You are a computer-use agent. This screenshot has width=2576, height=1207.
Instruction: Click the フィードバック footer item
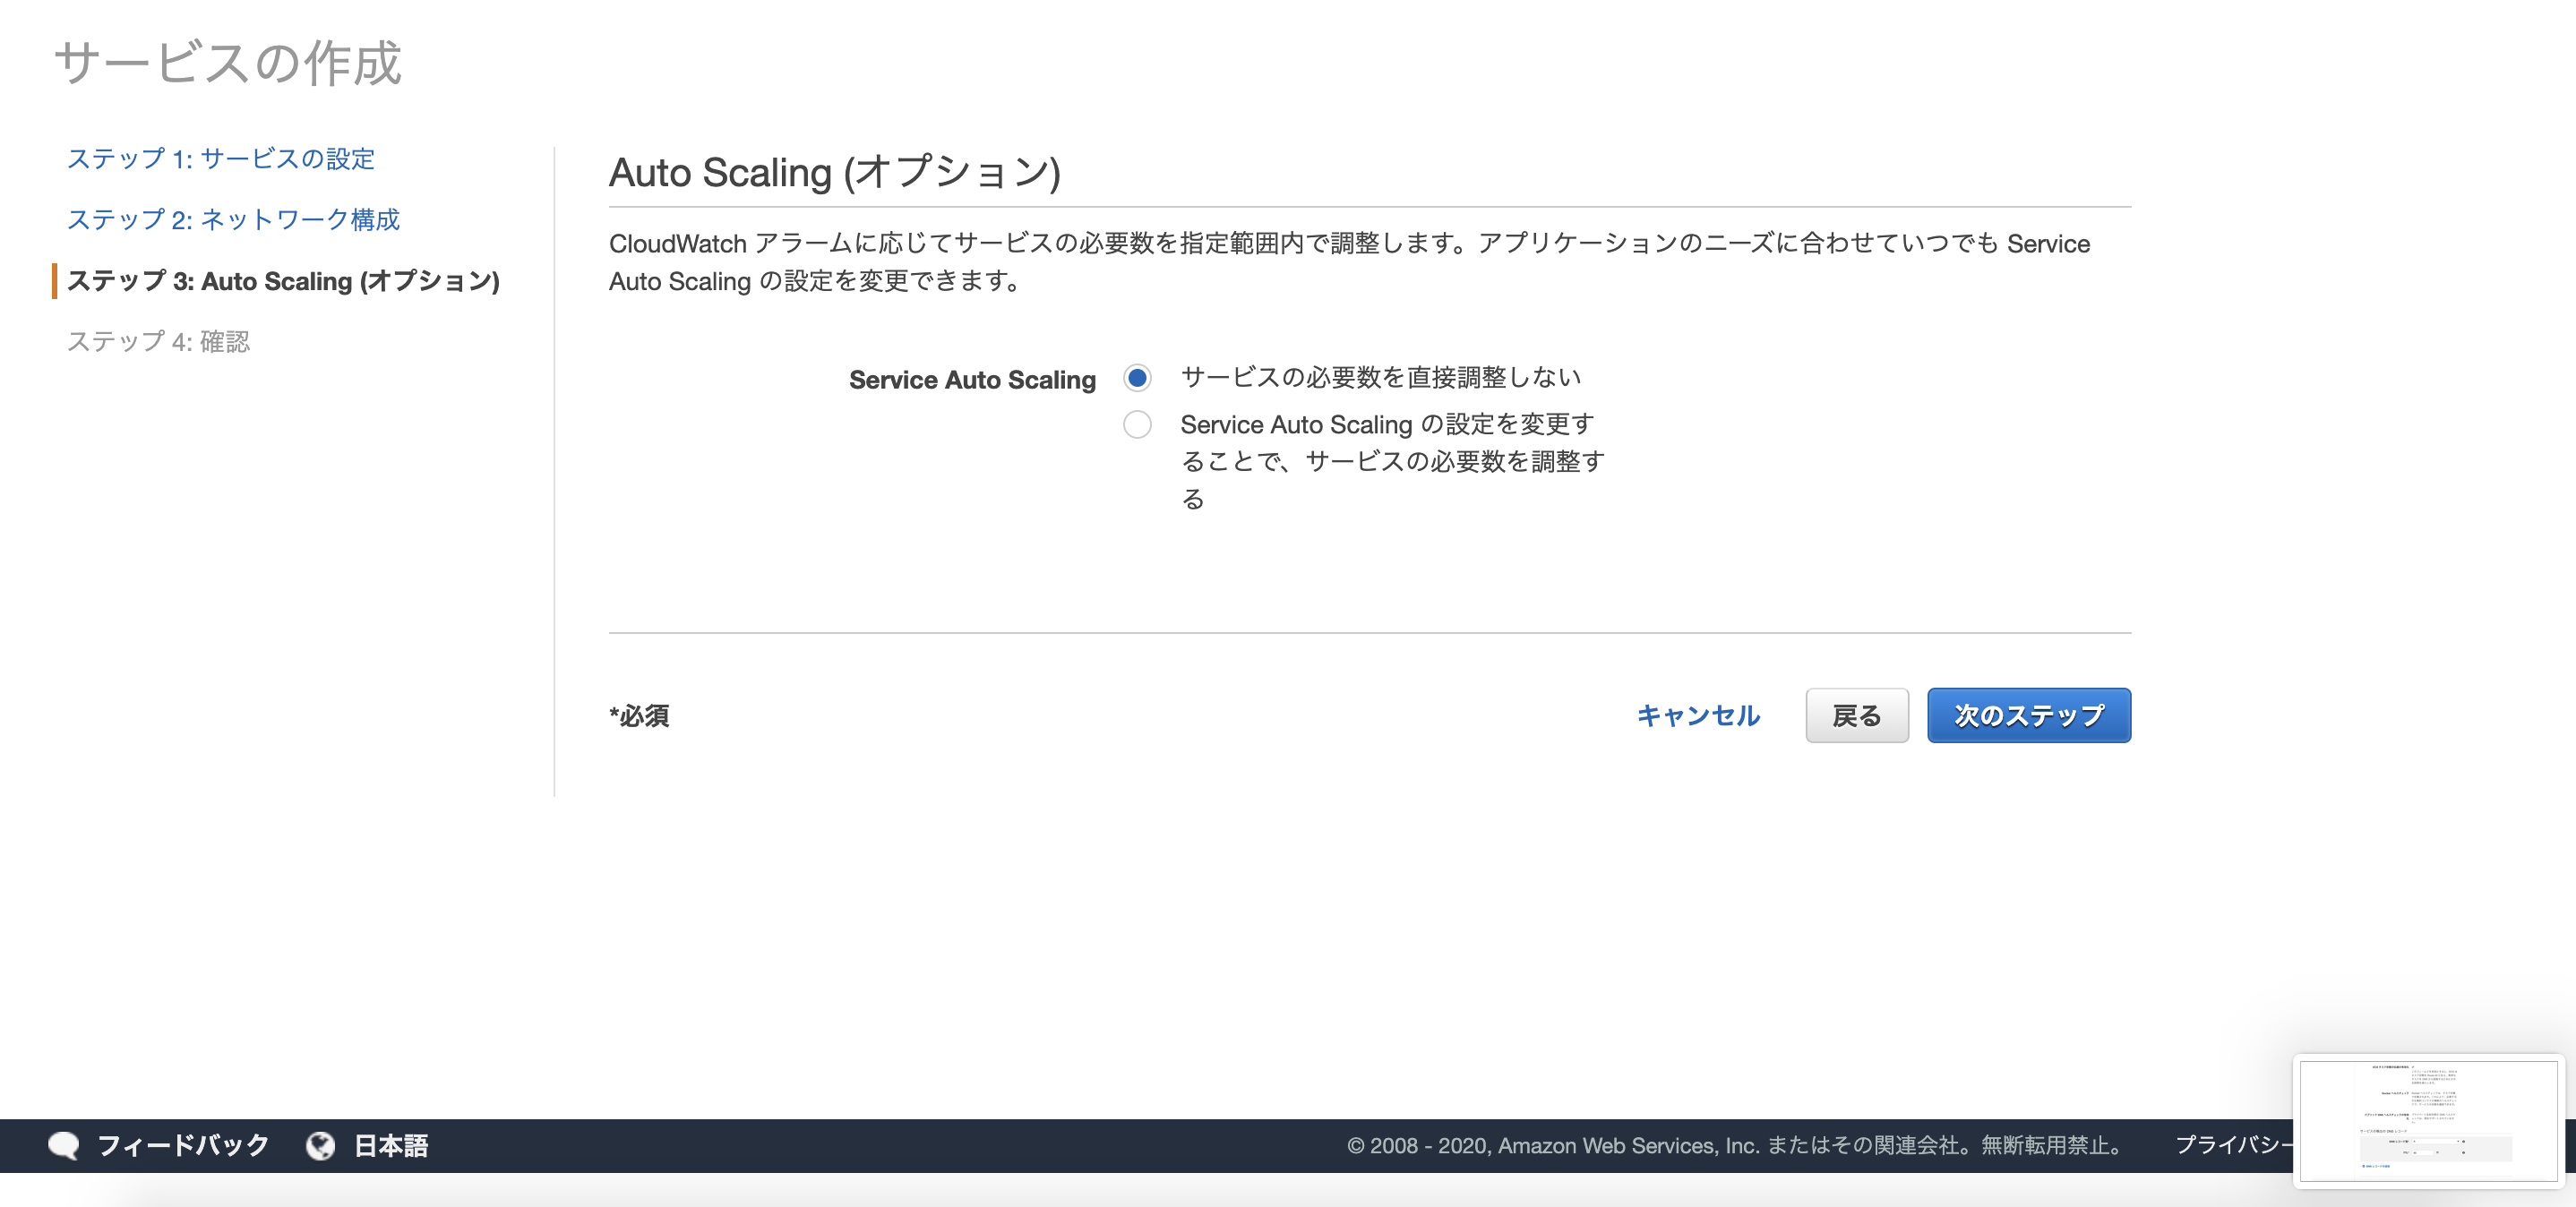point(183,1146)
